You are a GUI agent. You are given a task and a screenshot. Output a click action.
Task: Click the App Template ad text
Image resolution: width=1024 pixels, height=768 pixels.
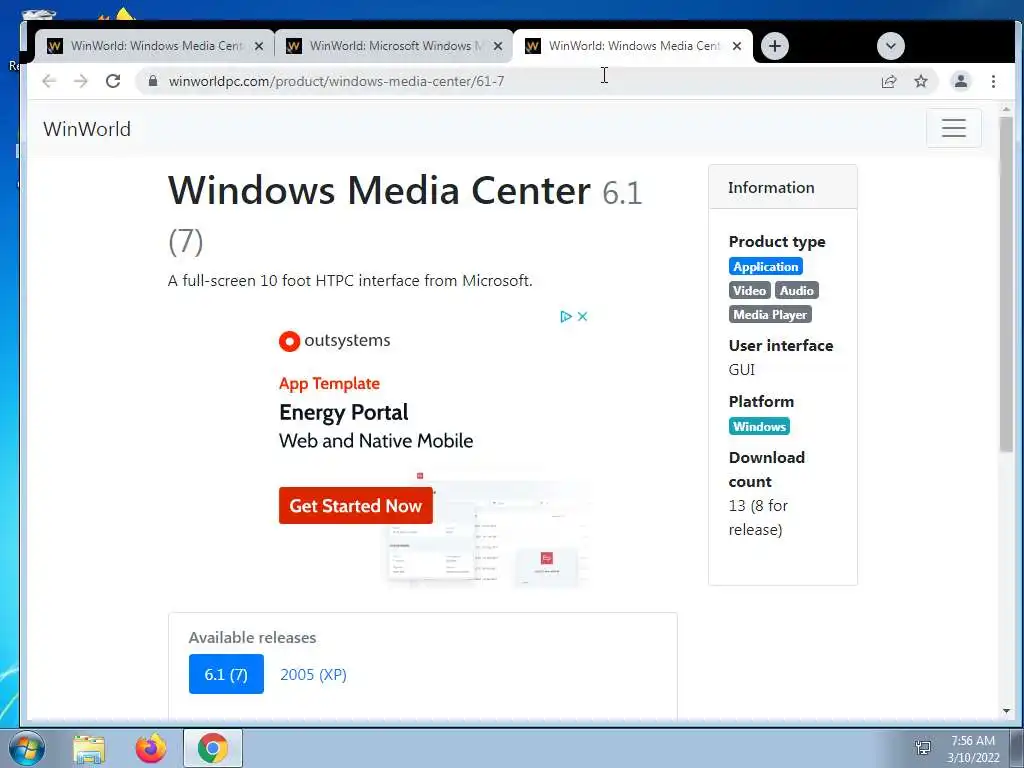click(x=329, y=383)
